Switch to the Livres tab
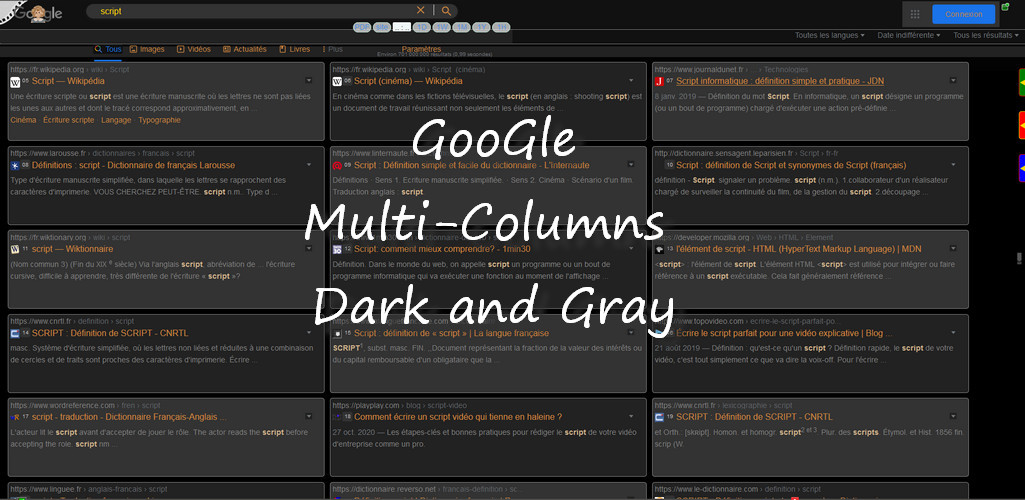The width and height of the screenshot is (1025, 500). (x=295, y=49)
